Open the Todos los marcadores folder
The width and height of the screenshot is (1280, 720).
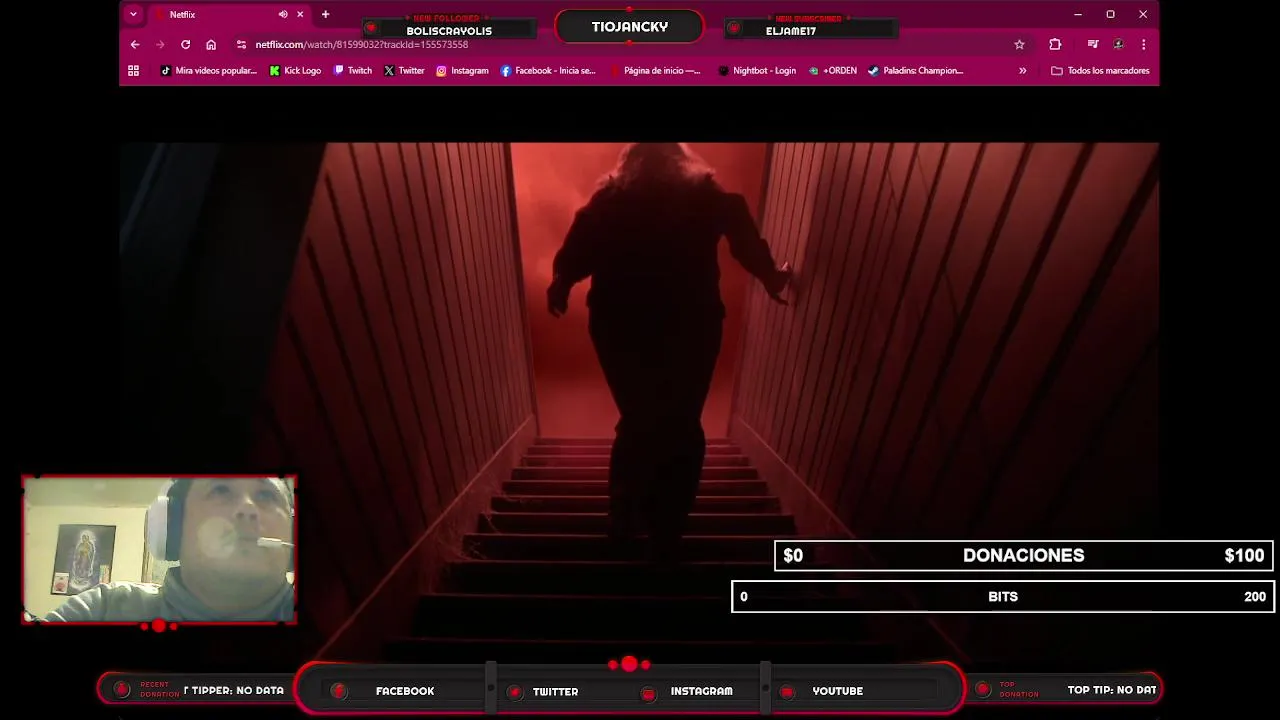(x=1100, y=70)
